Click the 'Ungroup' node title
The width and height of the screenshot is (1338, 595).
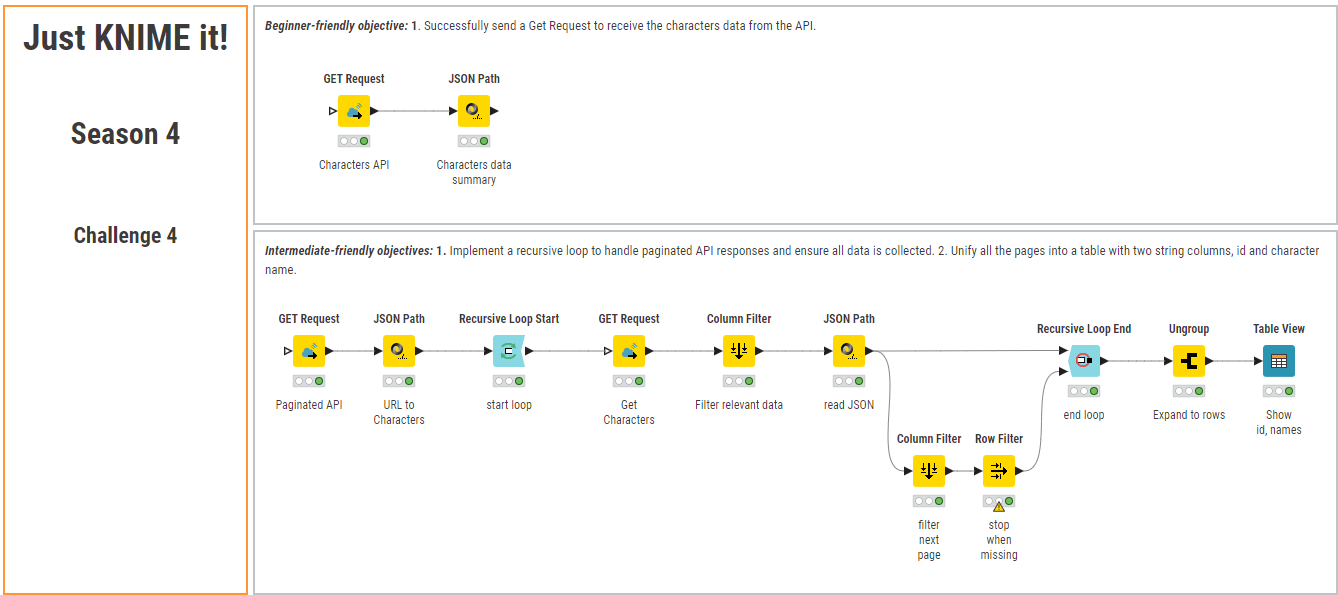pos(1189,329)
